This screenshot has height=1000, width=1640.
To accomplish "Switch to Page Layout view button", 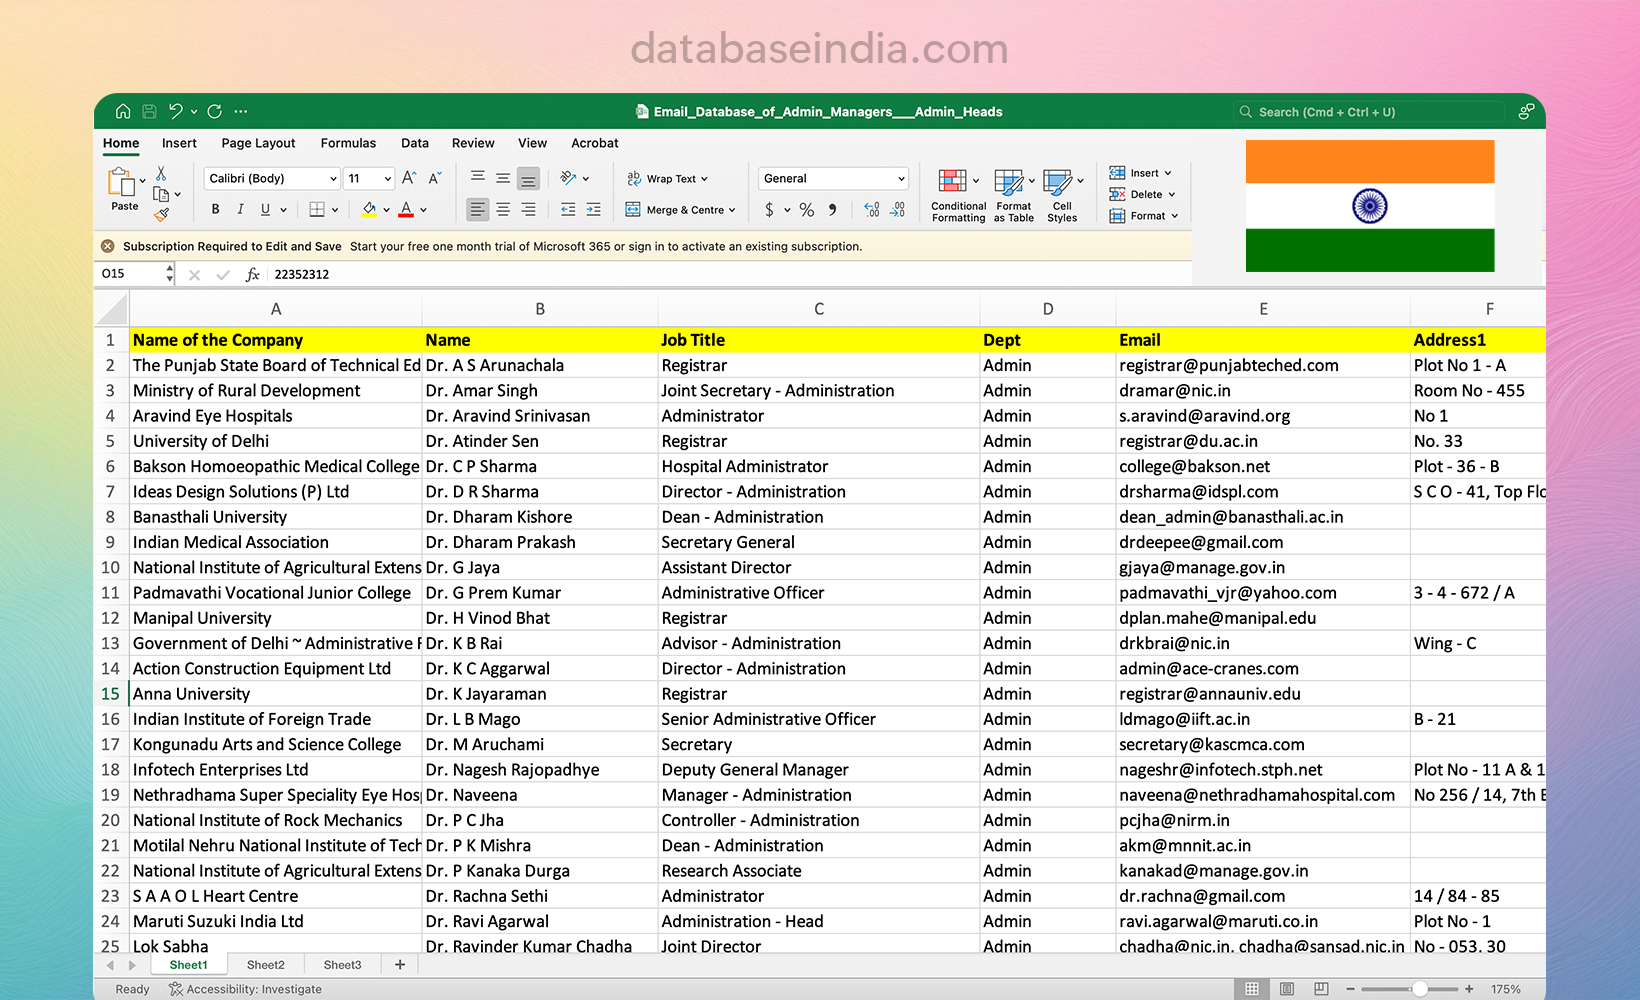I will click(x=1287, y=989).
